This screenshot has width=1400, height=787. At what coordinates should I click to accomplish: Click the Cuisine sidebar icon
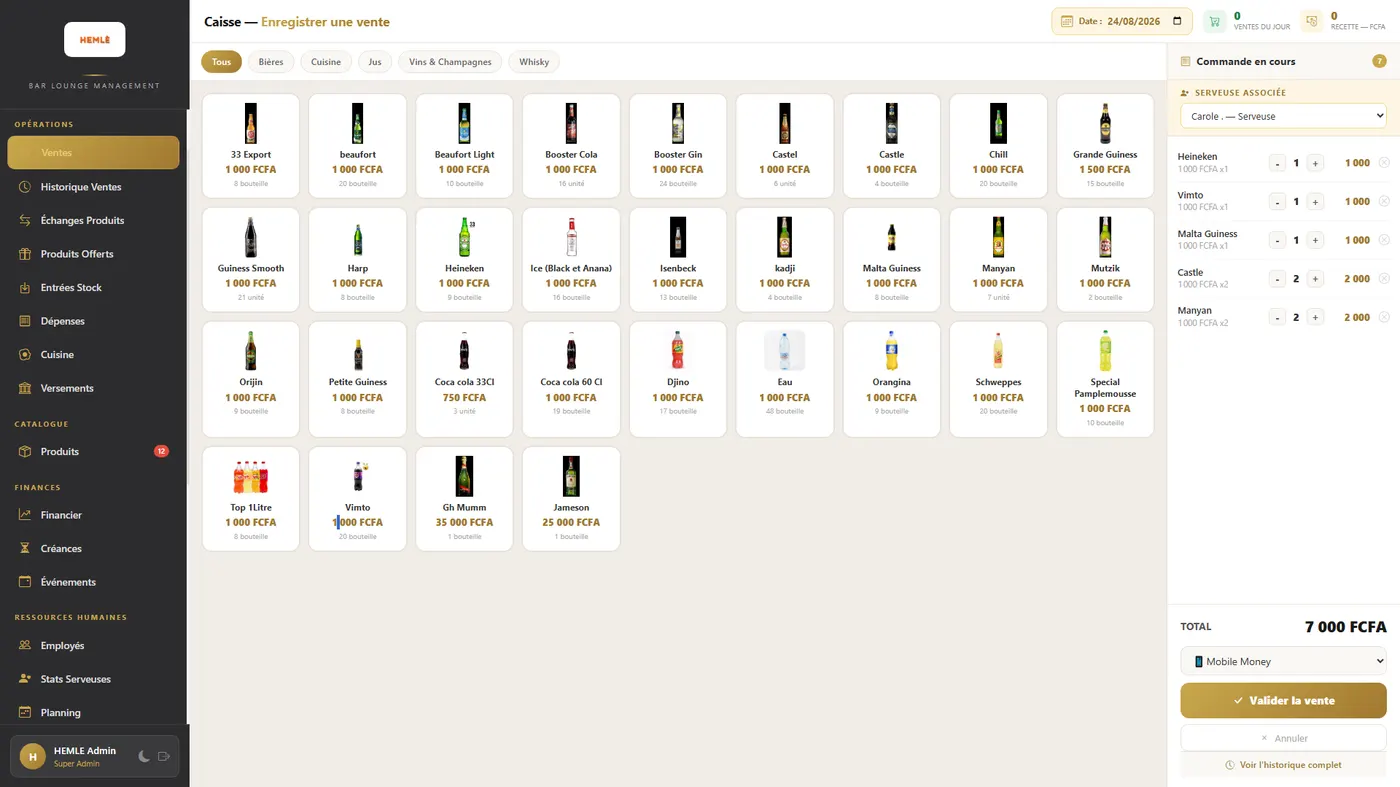(x=25, y=354)
